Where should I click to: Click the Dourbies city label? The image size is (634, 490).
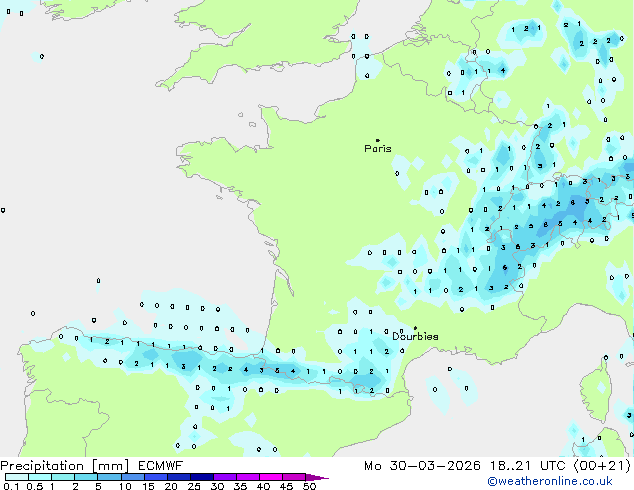[415, 336]
